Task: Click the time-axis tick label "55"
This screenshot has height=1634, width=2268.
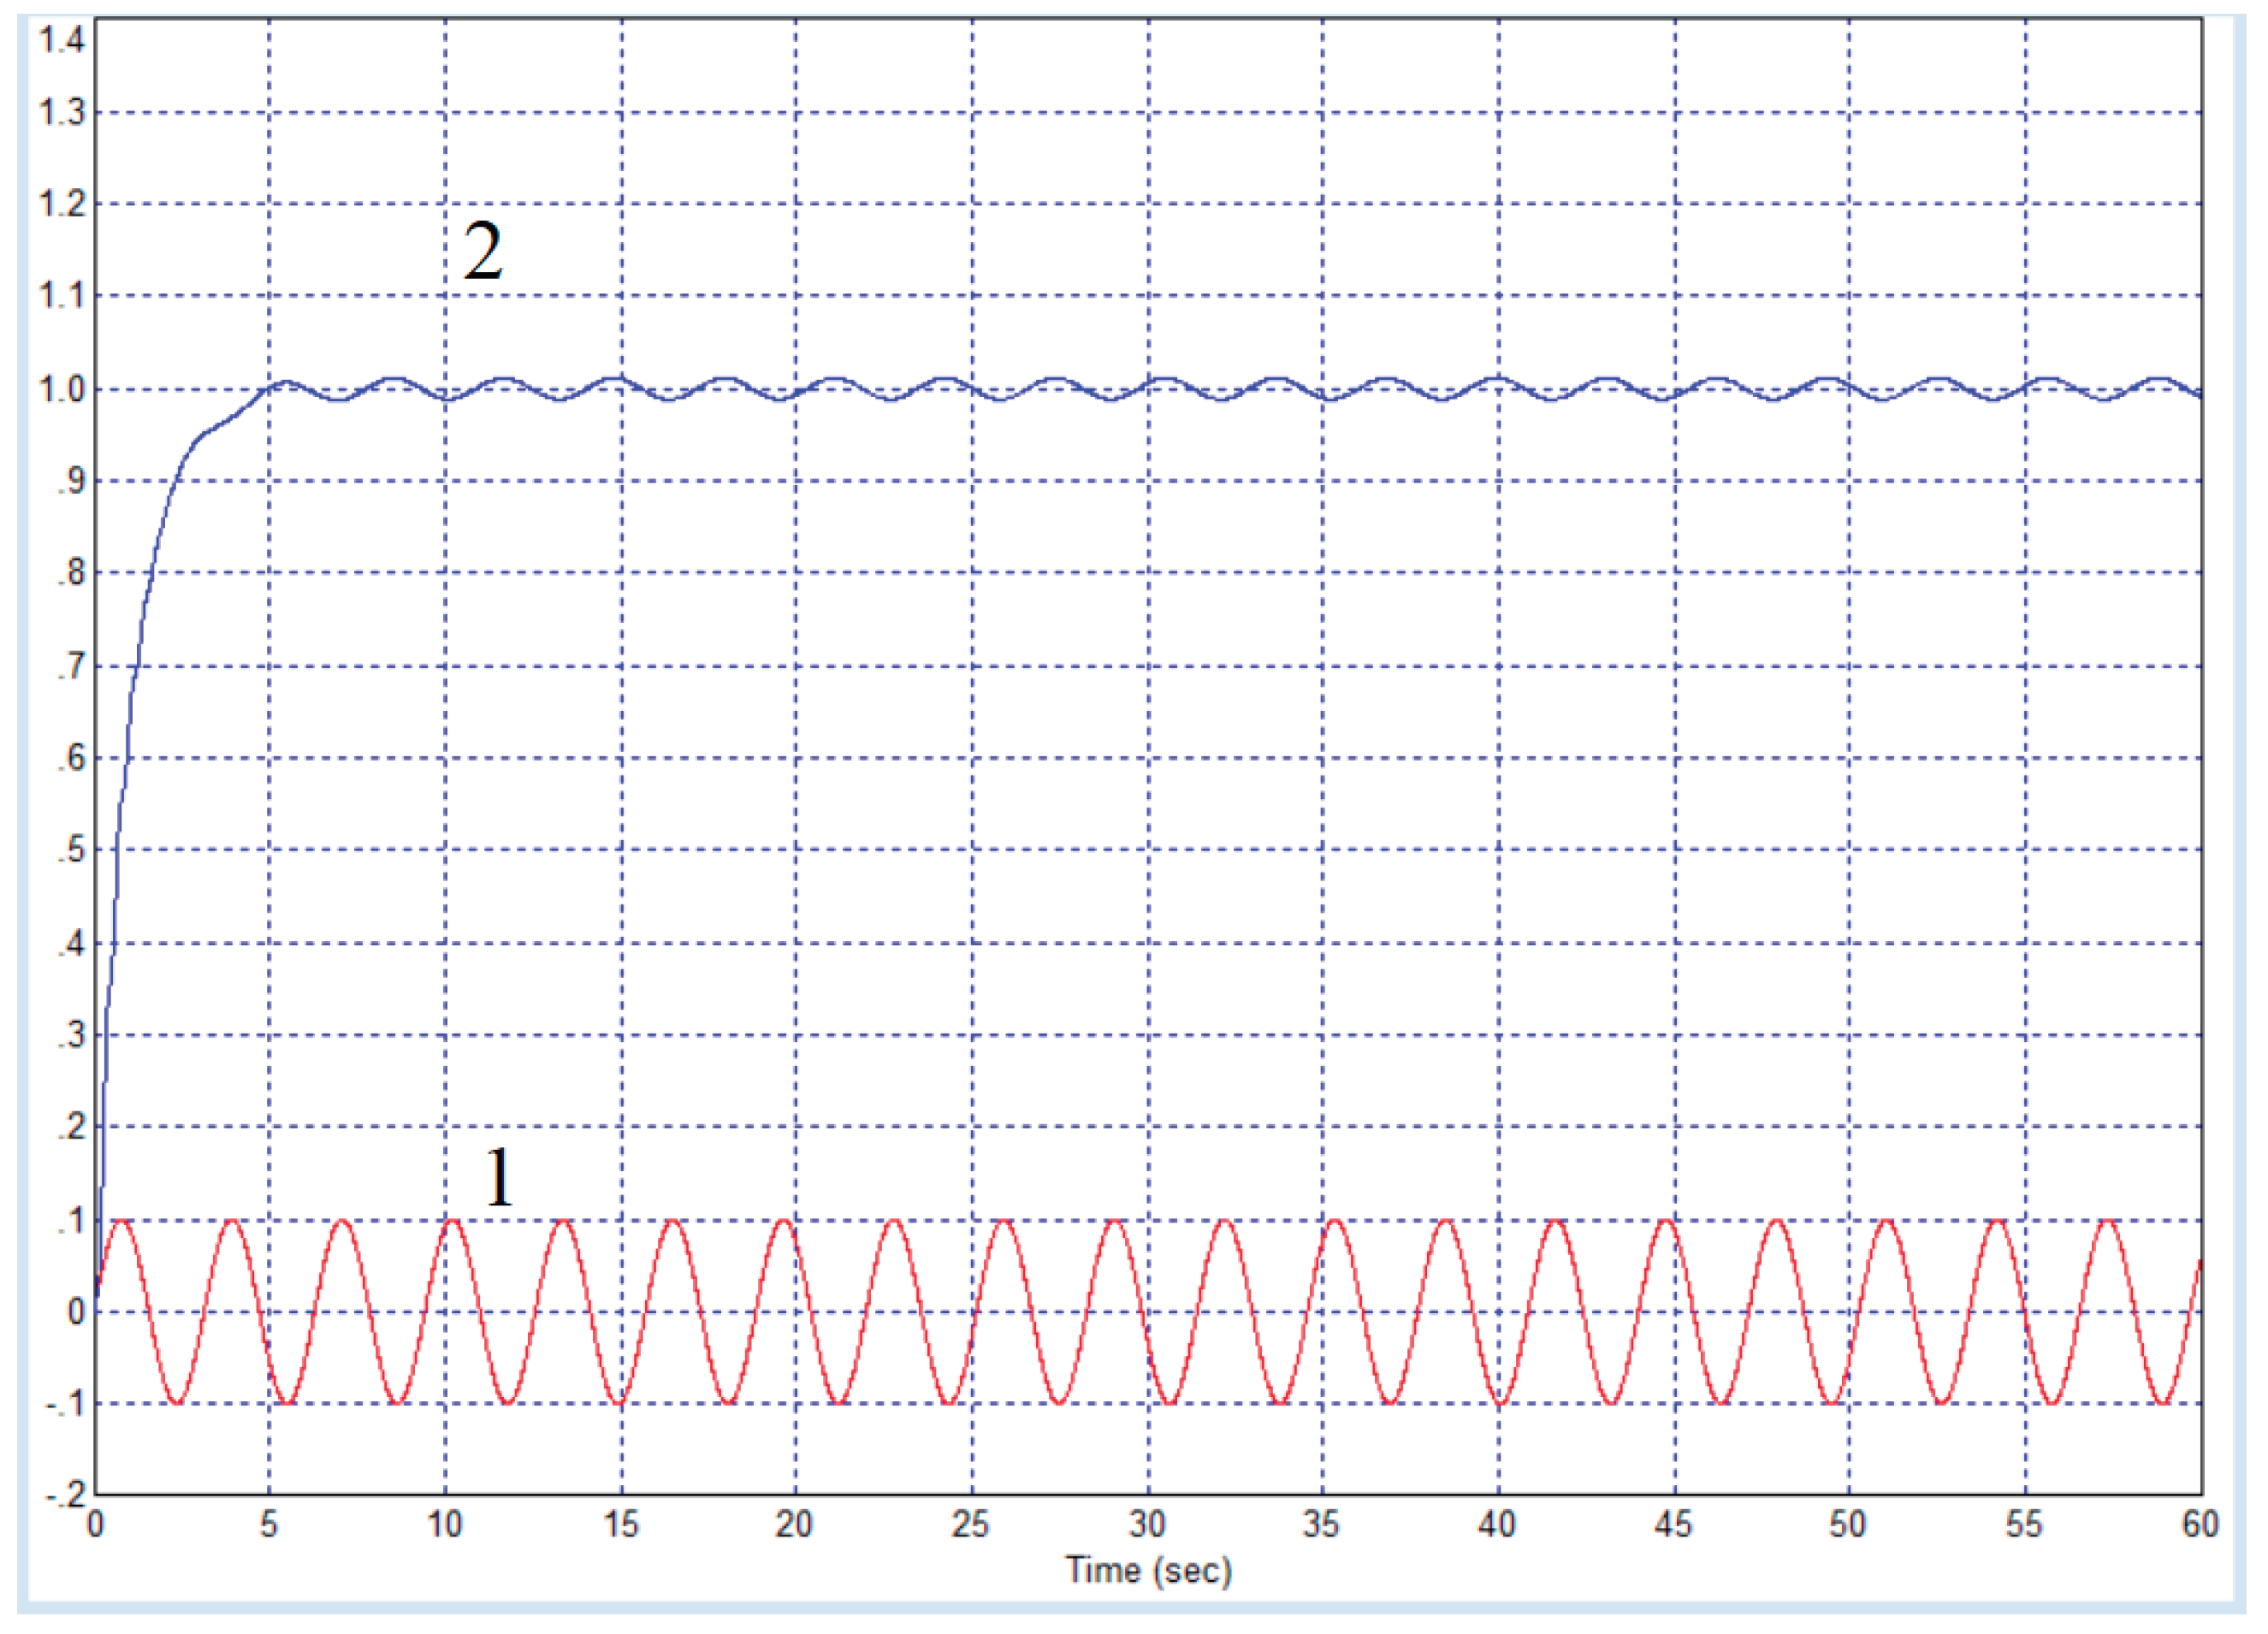Action: pyautogui.click(x=2025, y=1525)
